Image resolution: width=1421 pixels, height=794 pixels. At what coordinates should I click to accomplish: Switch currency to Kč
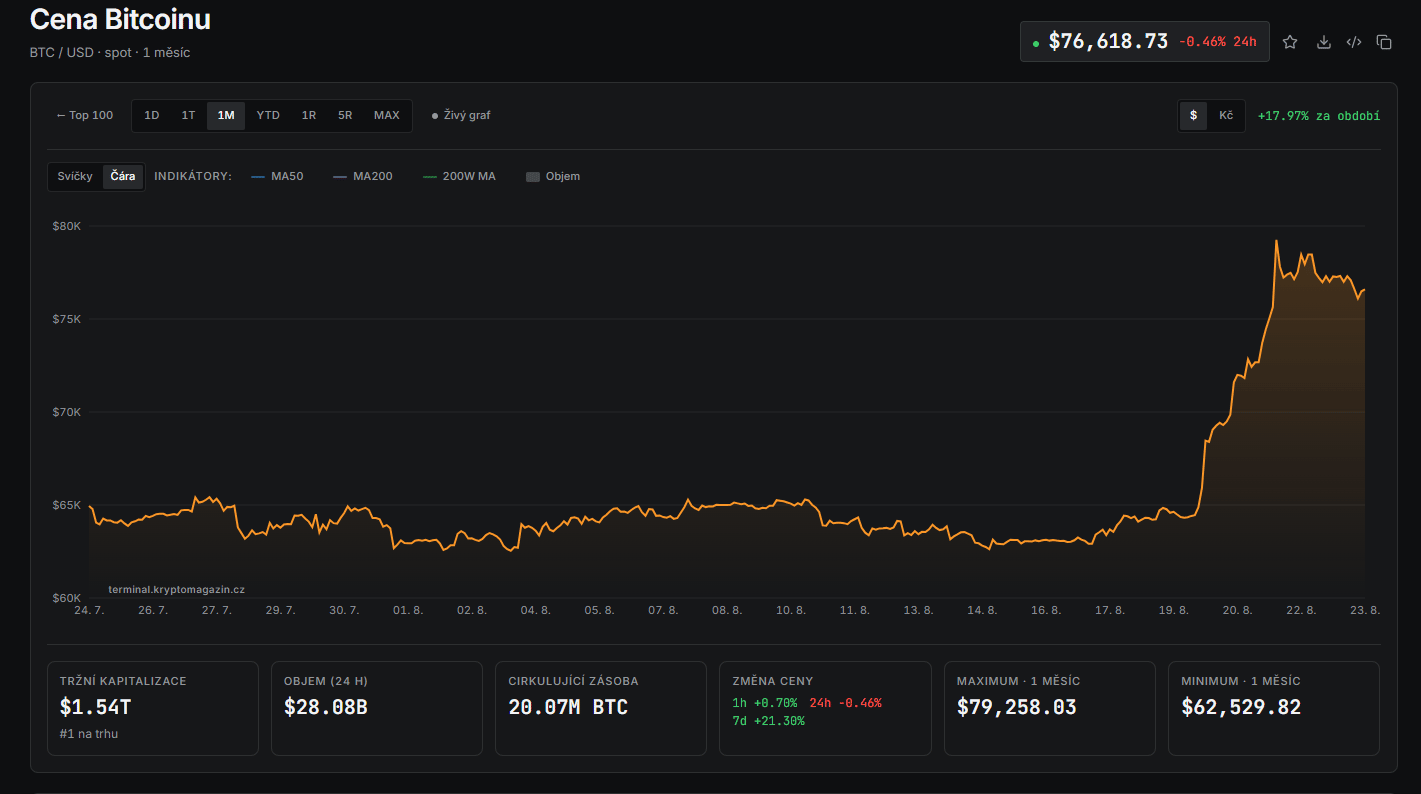pyautogui.click(x=1226, y=115)
